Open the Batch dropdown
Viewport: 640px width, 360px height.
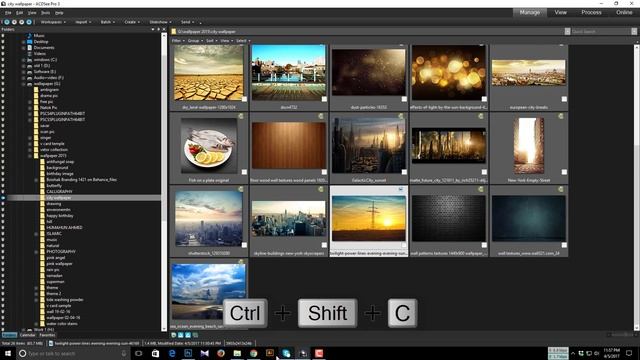(108, 22)
